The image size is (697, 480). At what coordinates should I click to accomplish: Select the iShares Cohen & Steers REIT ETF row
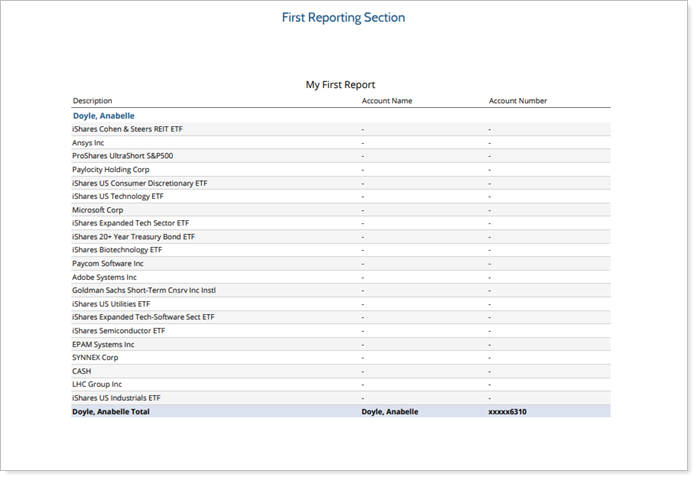127,130
